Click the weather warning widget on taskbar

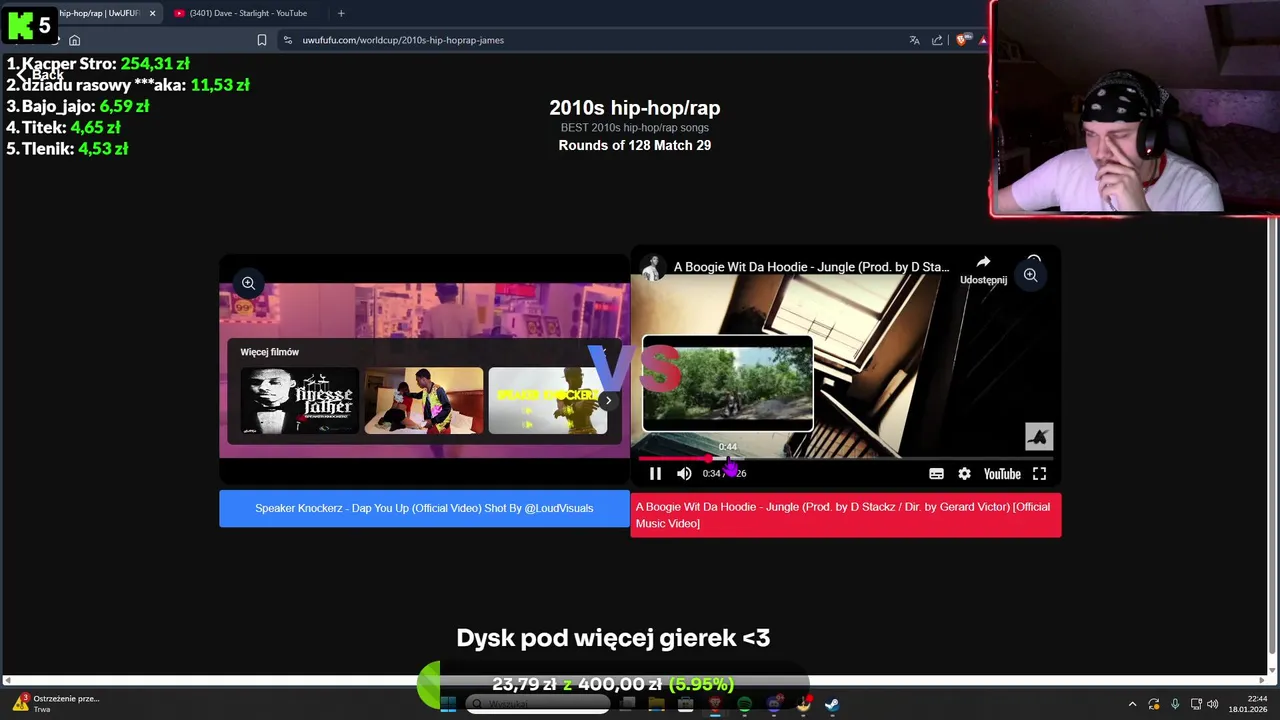[x=55, y=704]
